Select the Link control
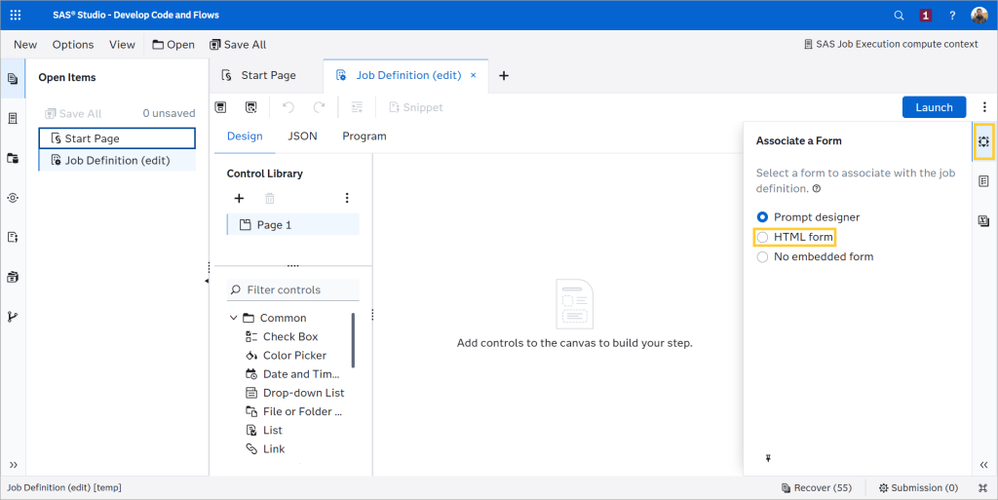 [x=265, y=449]
